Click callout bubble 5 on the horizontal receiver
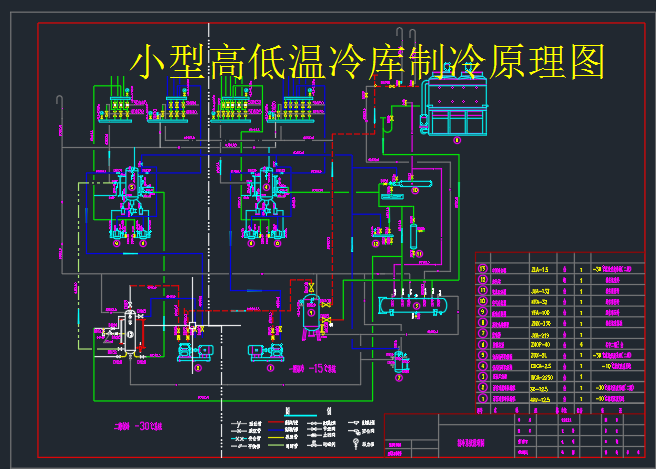Screen dimensions: 656x469 pyautogui.click(x=416, y=306)
